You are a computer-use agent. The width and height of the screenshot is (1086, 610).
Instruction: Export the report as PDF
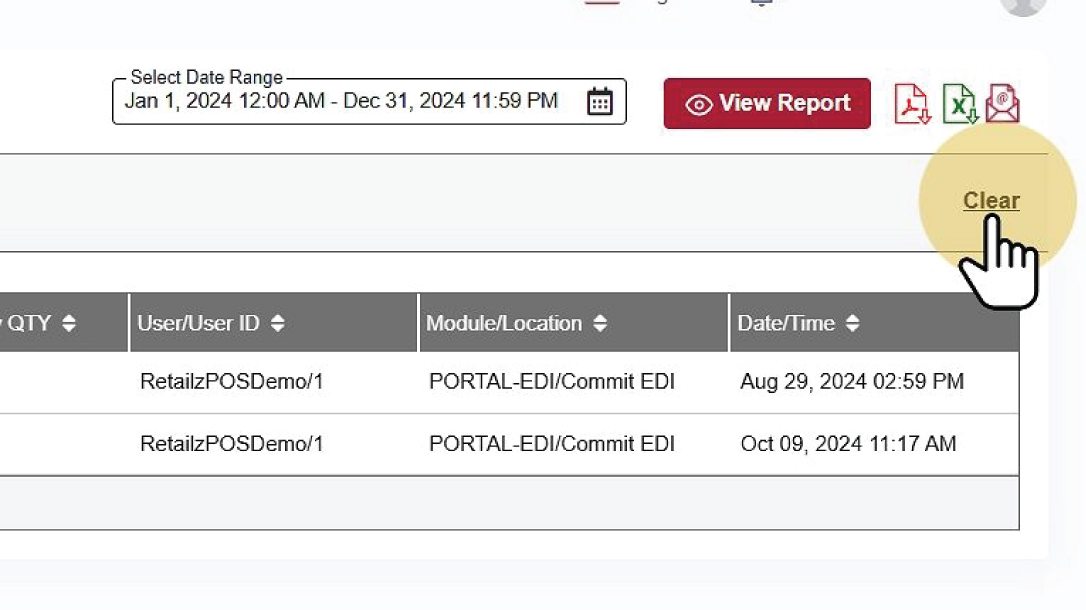point(911,103)
